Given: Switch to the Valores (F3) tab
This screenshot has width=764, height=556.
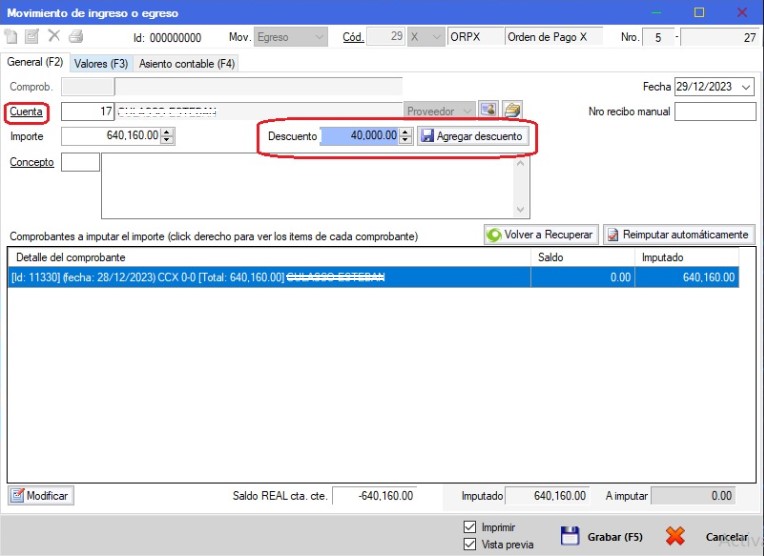Looking at the screenshot, I should tap(101, 63).
